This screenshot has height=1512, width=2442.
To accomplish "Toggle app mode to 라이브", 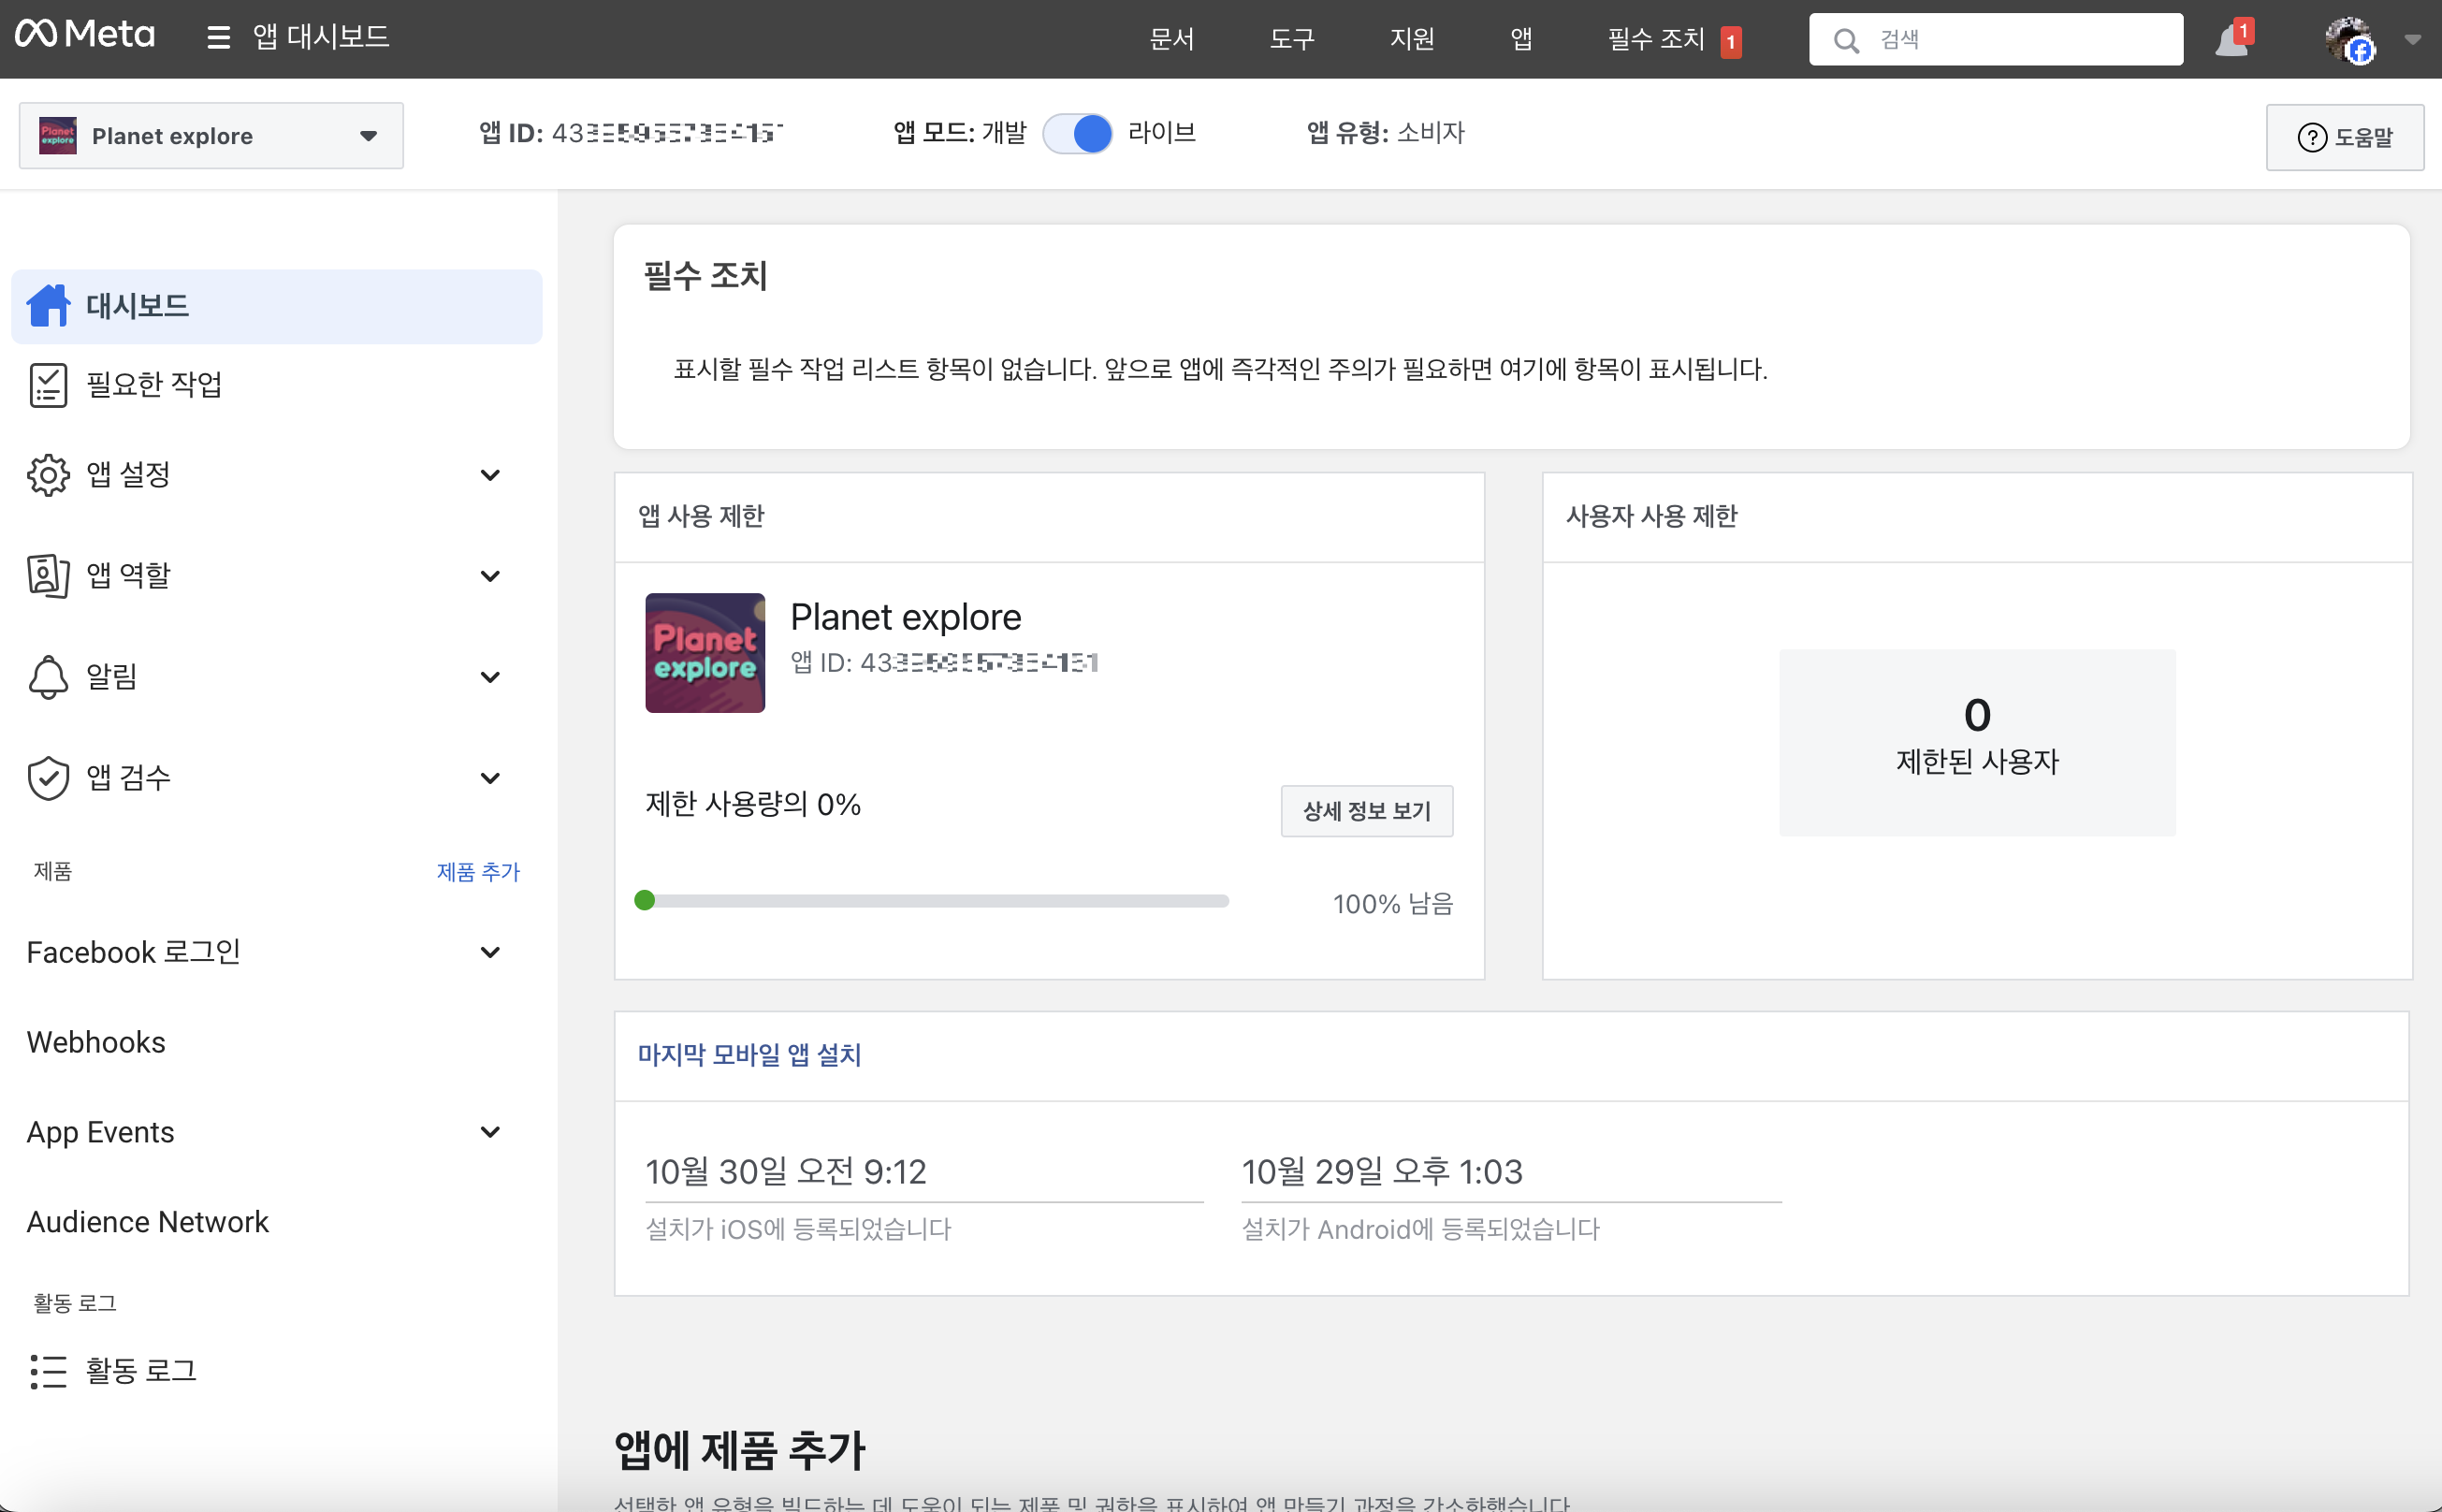I will pos(1077,133).
